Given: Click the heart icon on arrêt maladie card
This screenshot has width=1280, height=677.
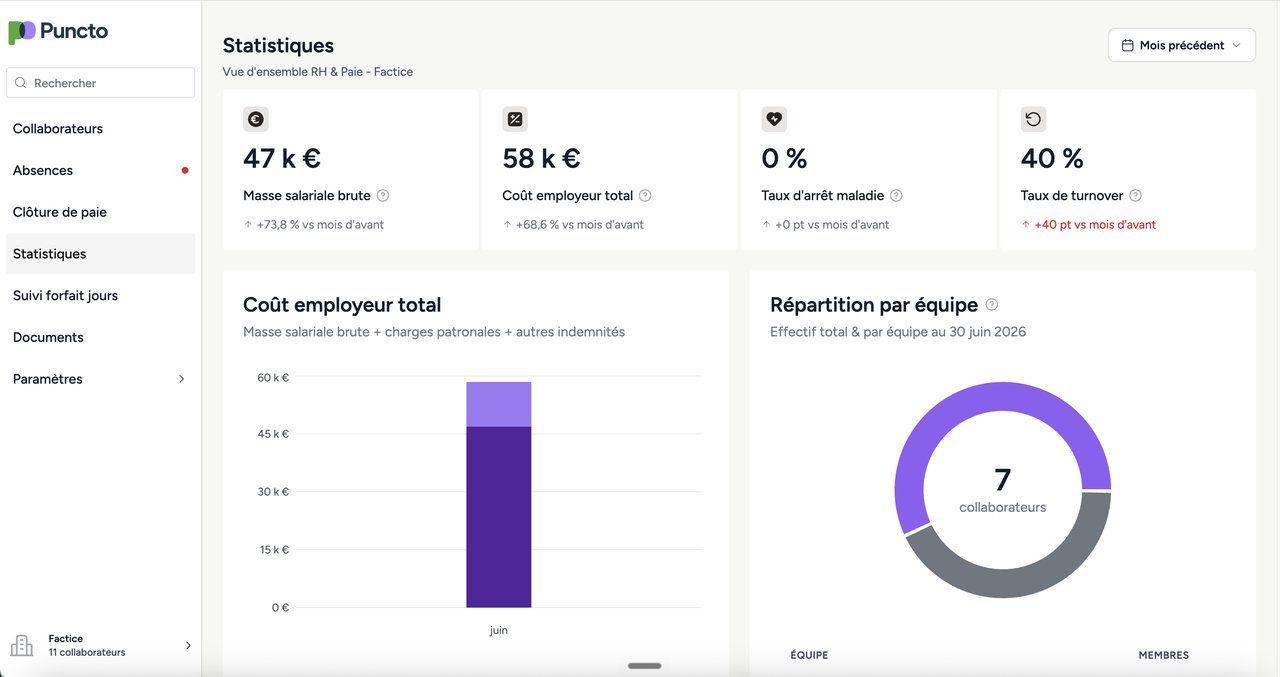Looking at the screenshot, I should pos(774,119).
